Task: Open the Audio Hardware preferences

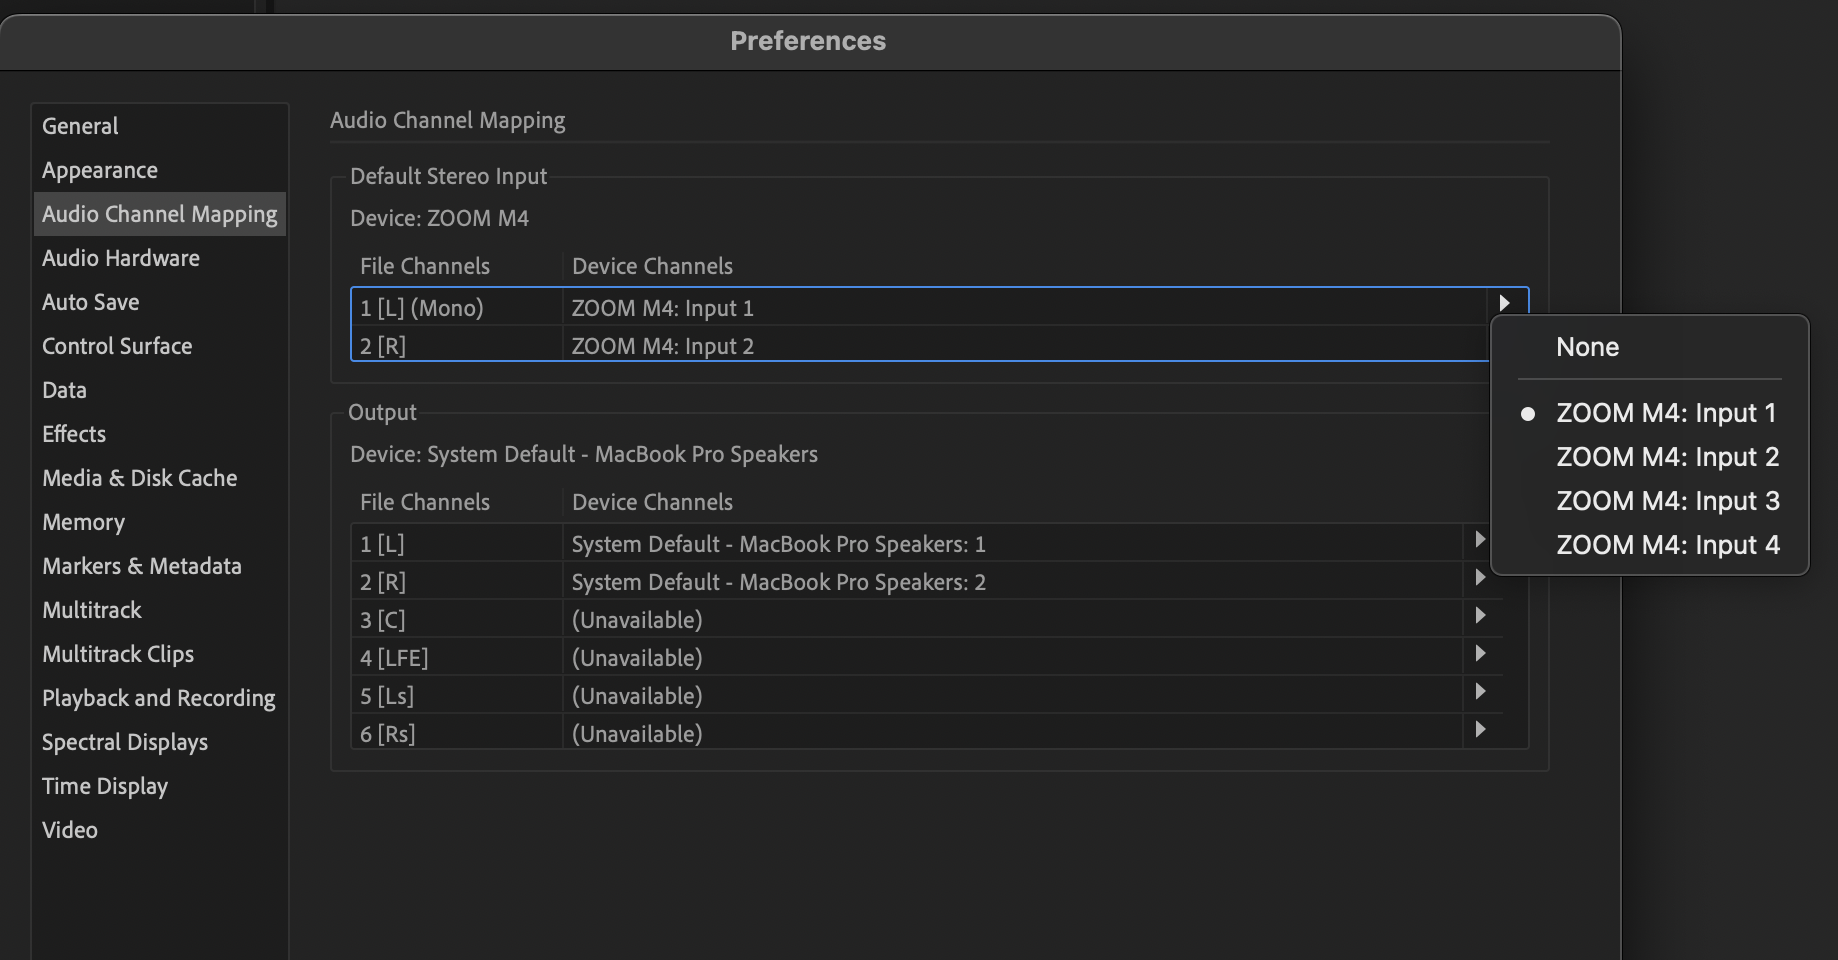Action: click(x=121, y=258)
